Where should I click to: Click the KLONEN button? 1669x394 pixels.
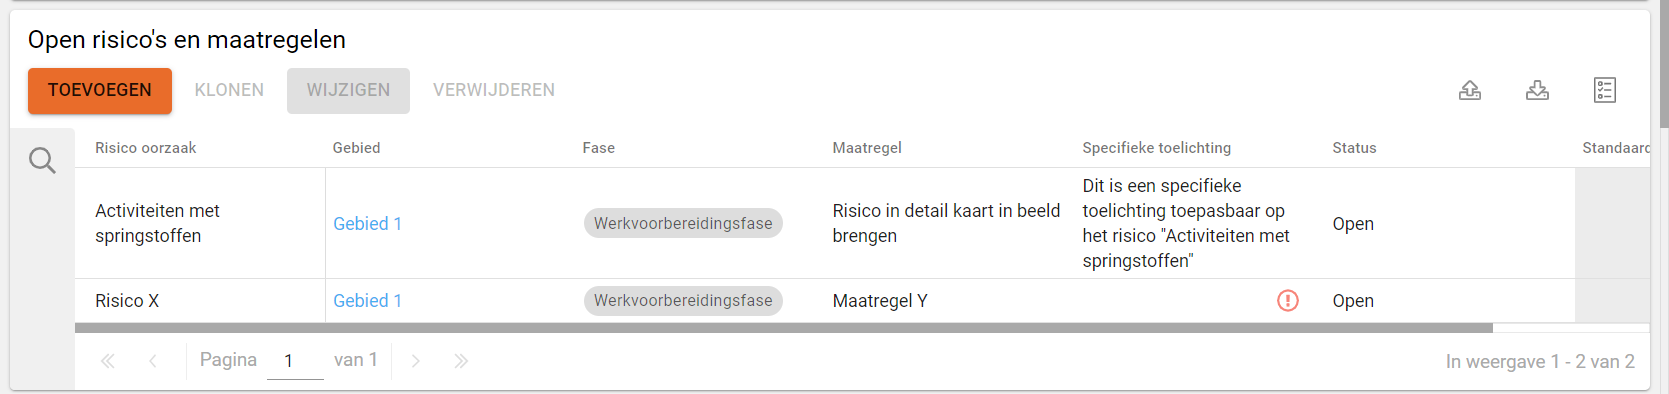click(x=229, y=91)
